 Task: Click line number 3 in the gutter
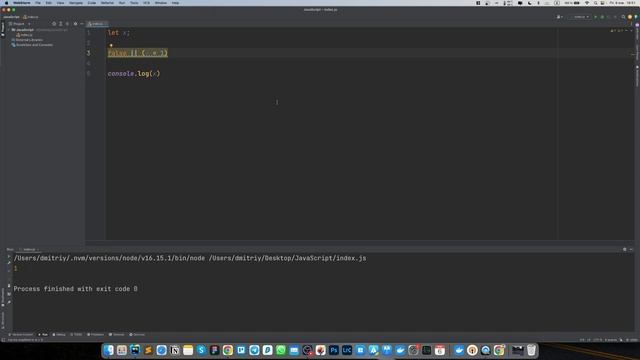(x=89, y=53)
